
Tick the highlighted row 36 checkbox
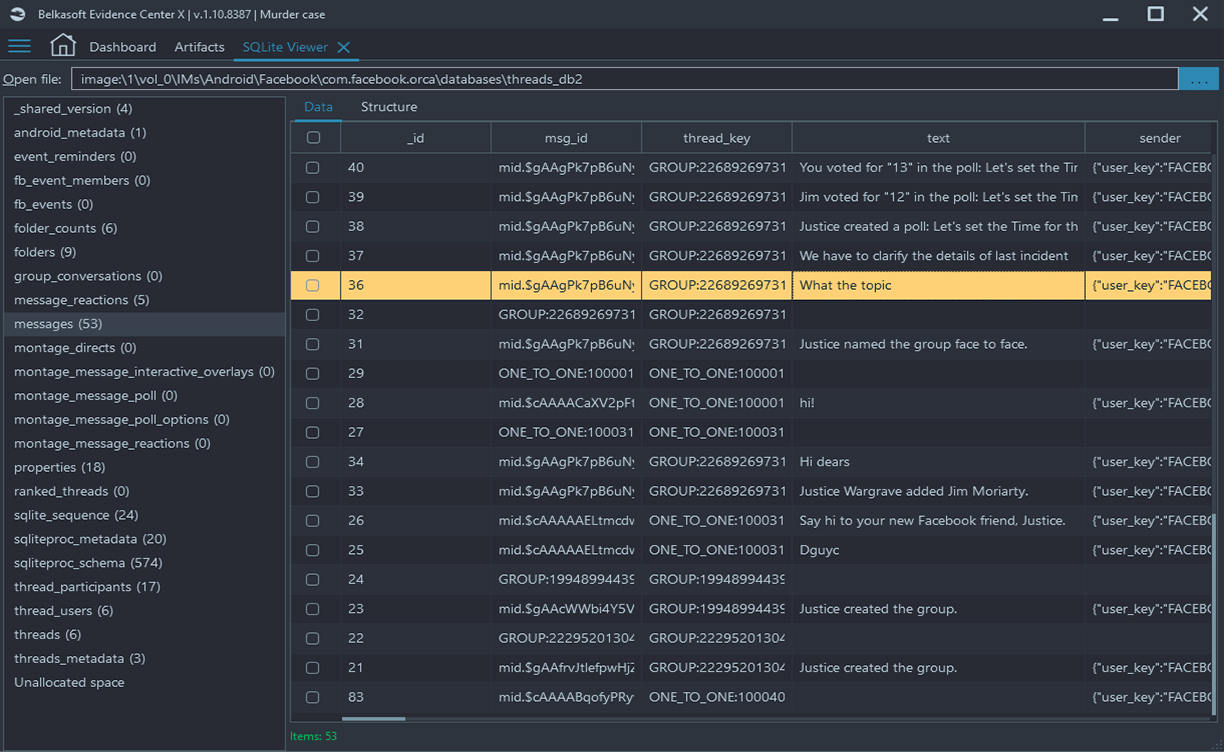tap(313, 285)
